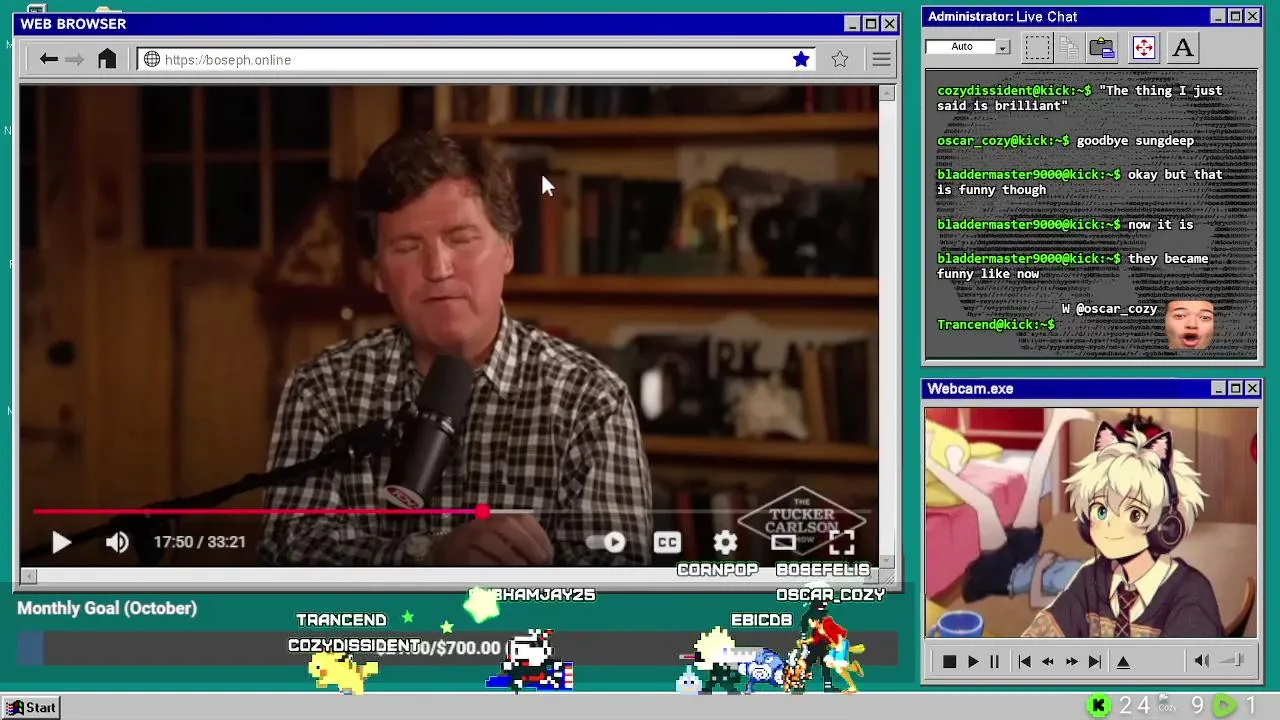
Task: Enter fullscreen on the video player
Action: (841, 542)
